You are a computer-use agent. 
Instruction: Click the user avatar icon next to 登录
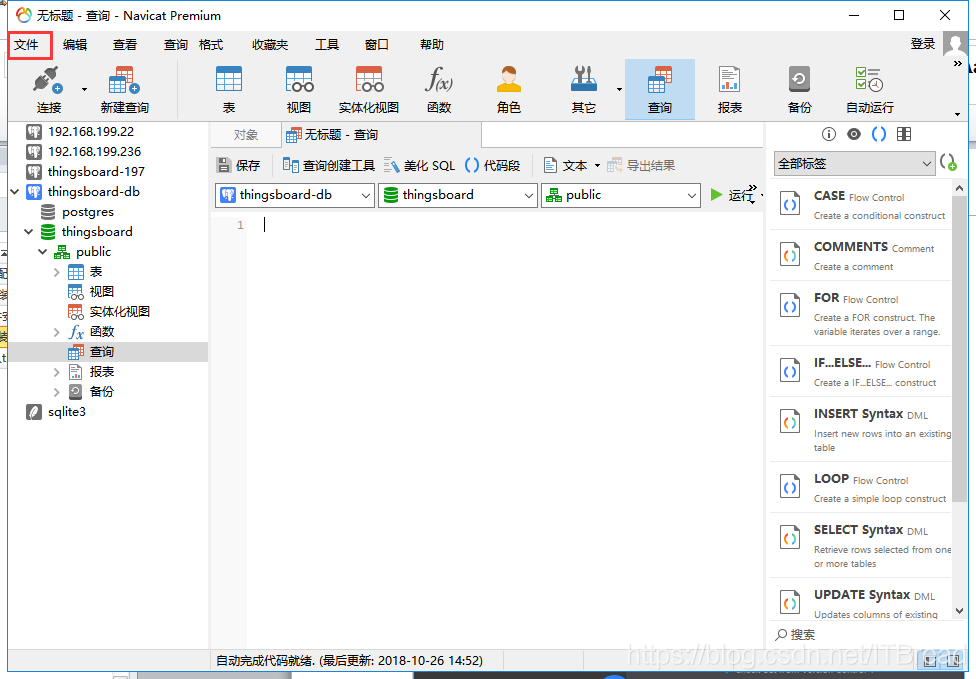[x=955, y=43]
